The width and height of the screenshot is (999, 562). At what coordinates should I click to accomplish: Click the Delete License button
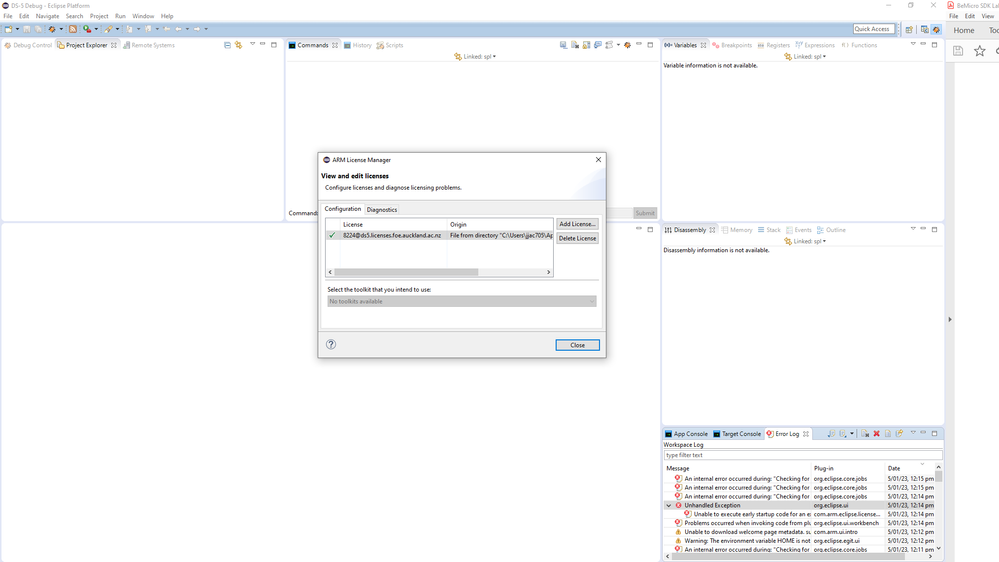(577, 238)
